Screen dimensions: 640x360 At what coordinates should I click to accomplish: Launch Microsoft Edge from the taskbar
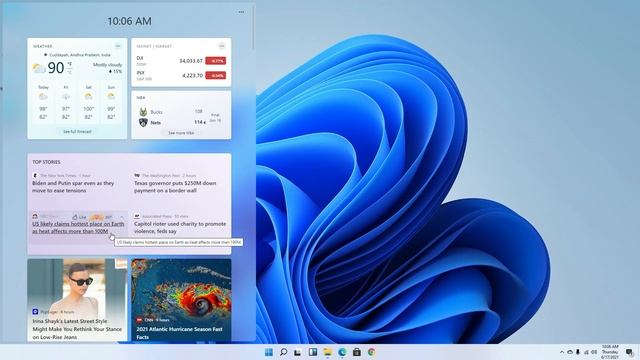(x=342, y=352)
